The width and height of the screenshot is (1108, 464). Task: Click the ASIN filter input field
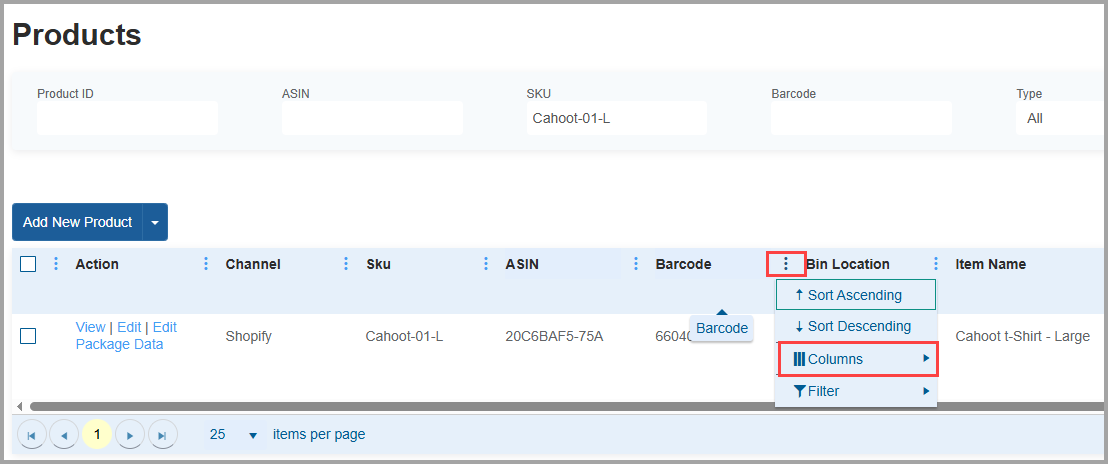click(x=372, y=118)
